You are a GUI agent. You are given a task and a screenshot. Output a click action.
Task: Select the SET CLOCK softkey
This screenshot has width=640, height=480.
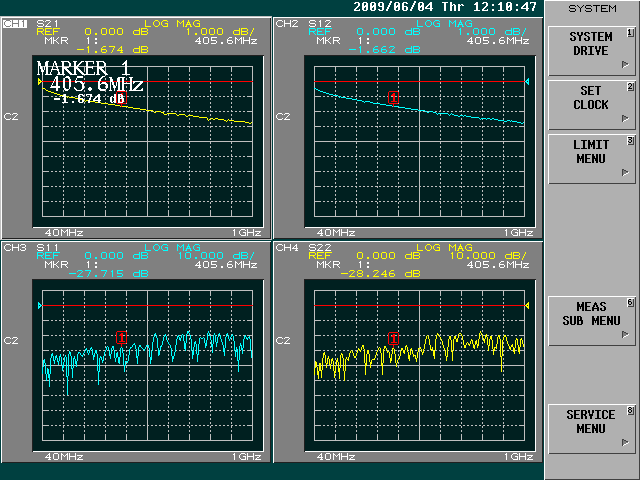click(x=591, y=105)
